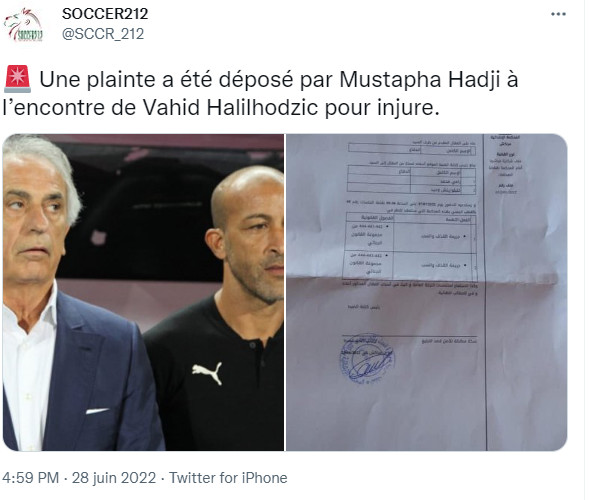Open the SOCCER212 profile avatar
Screen dimensions: 589x500
click(23, 25)
